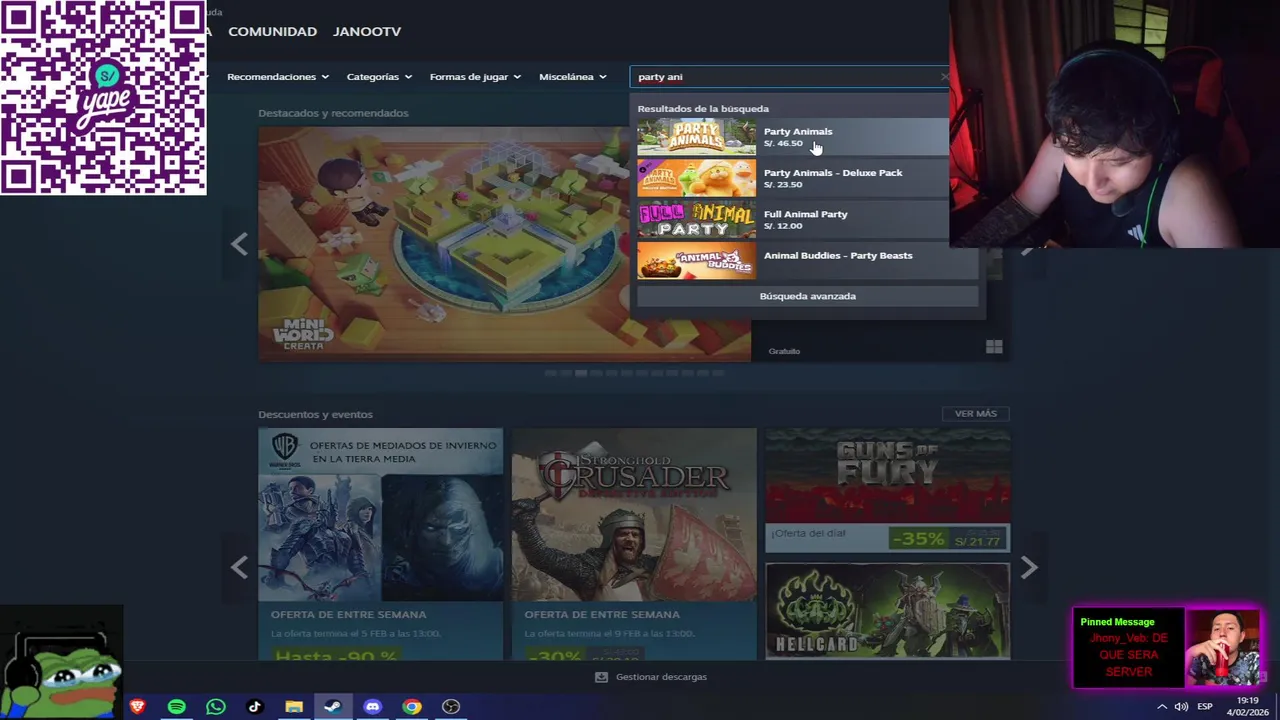Open the Mini World Creata featured banner
1280x720 pixels.
click(504, 243)
